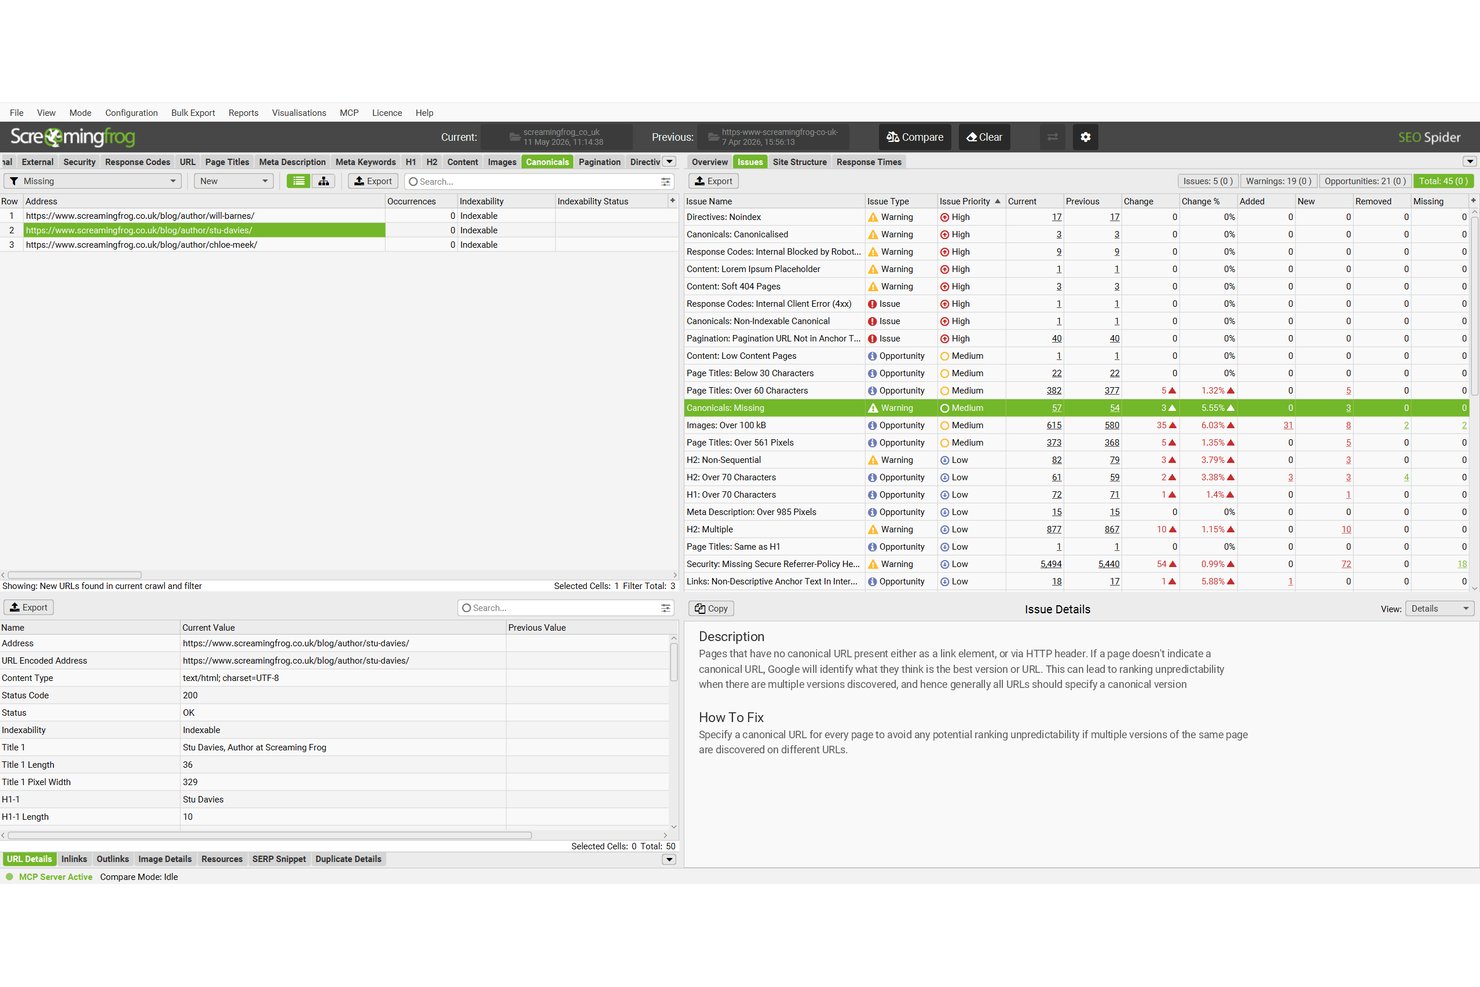This screenshot has width=1480, height=987.
Task: Expand the right panel tab overflow arrow
Action: 1469,162
